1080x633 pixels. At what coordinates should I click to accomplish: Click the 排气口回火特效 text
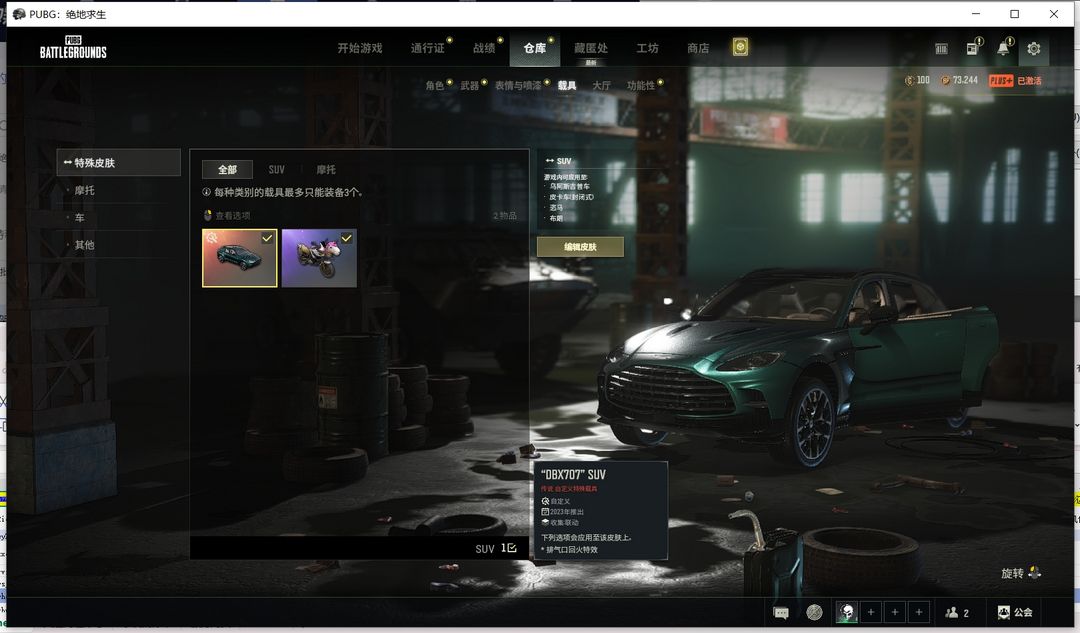click(x=572, y=550)
